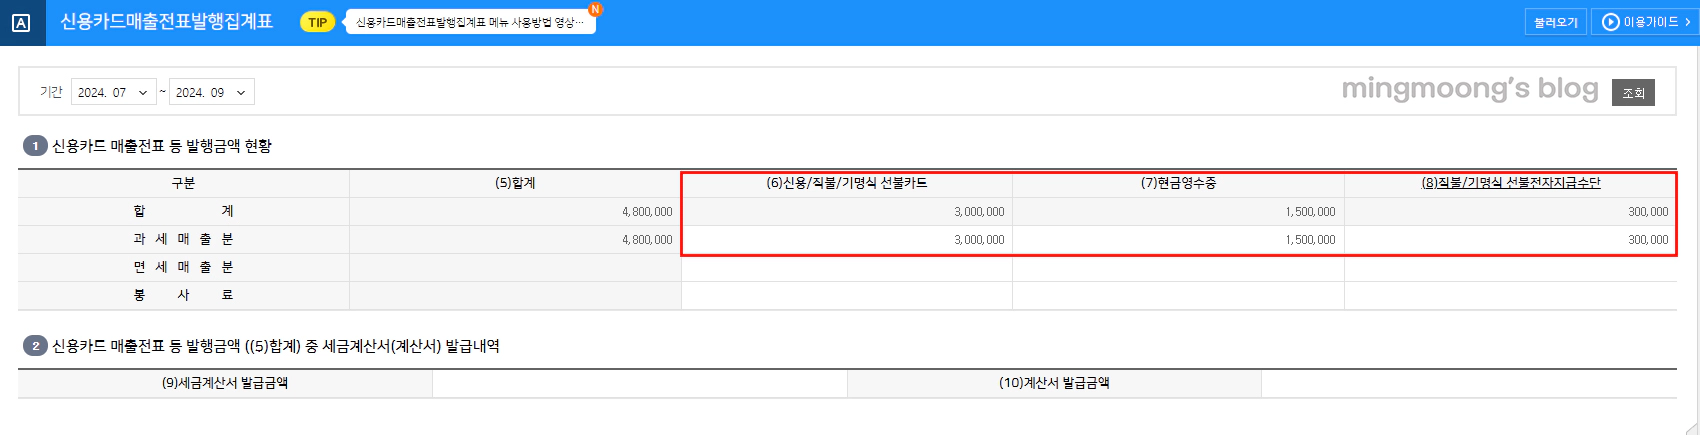The height and width of the screenshot is (435, 1700).
Task: Click the 세금계산서 발급금액 input field
Action: click(x=640, y=383)
